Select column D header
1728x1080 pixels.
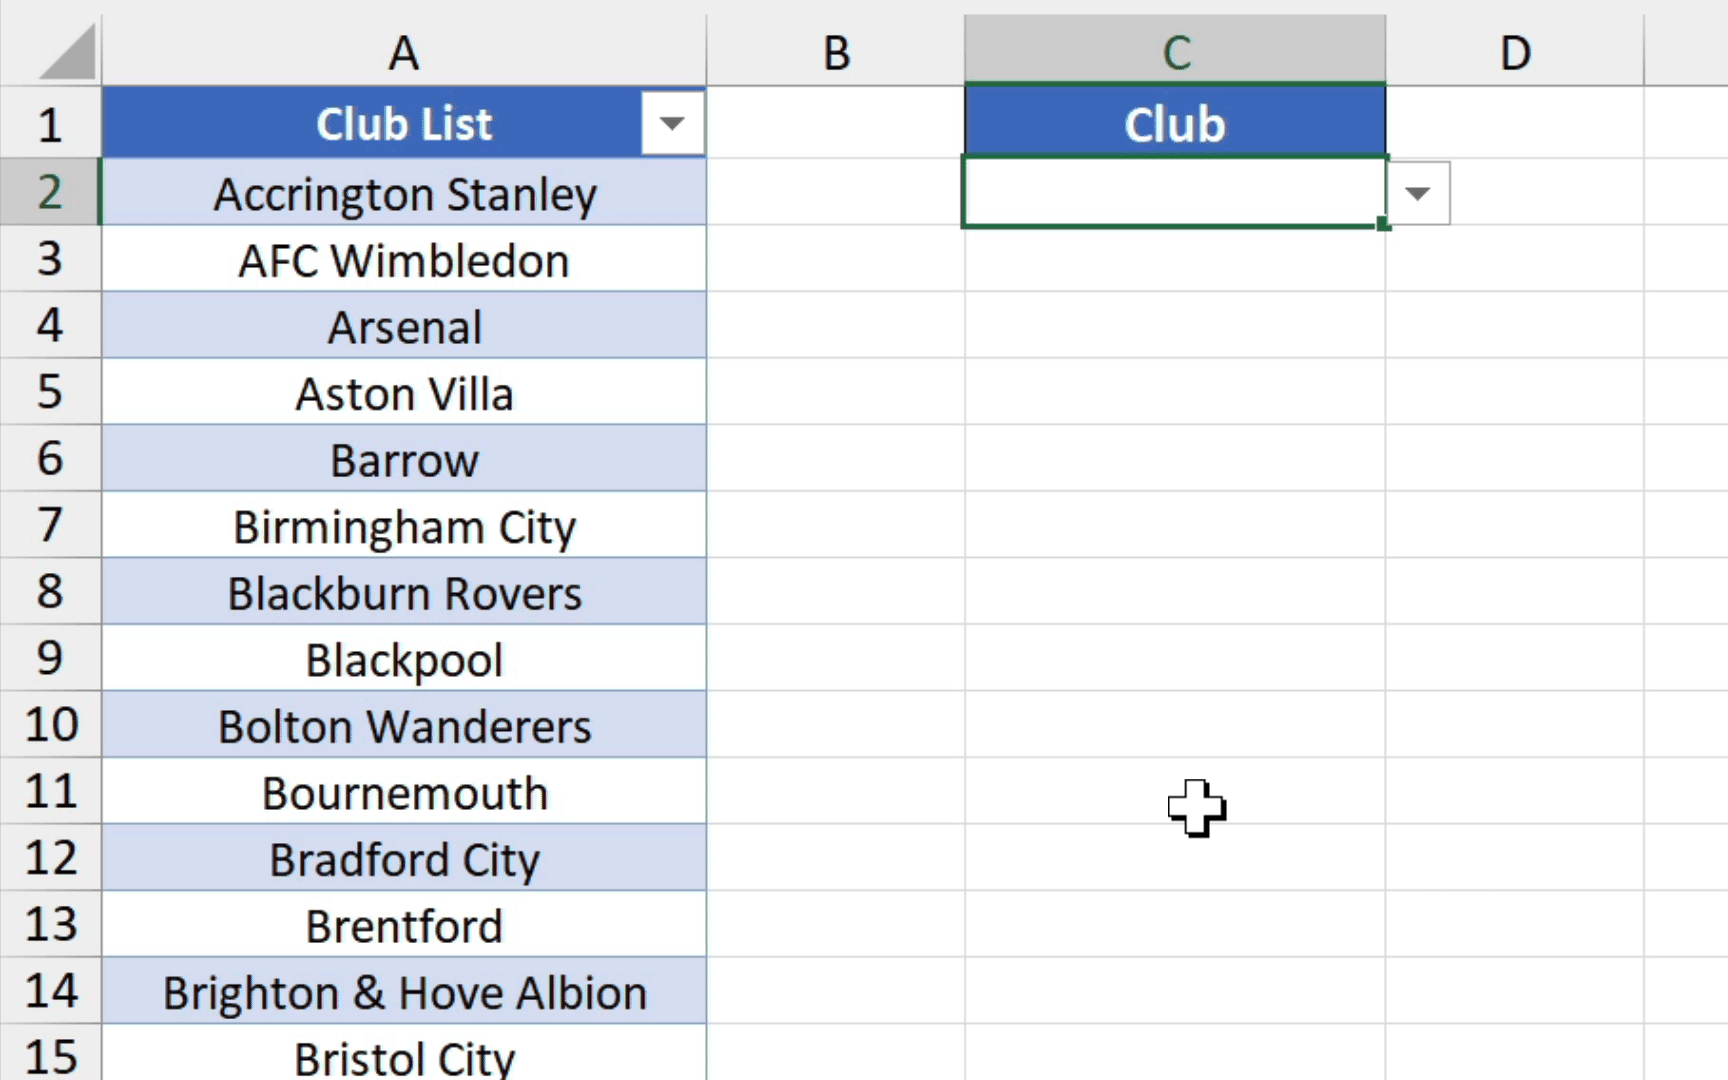click(x=1514, y=52)
